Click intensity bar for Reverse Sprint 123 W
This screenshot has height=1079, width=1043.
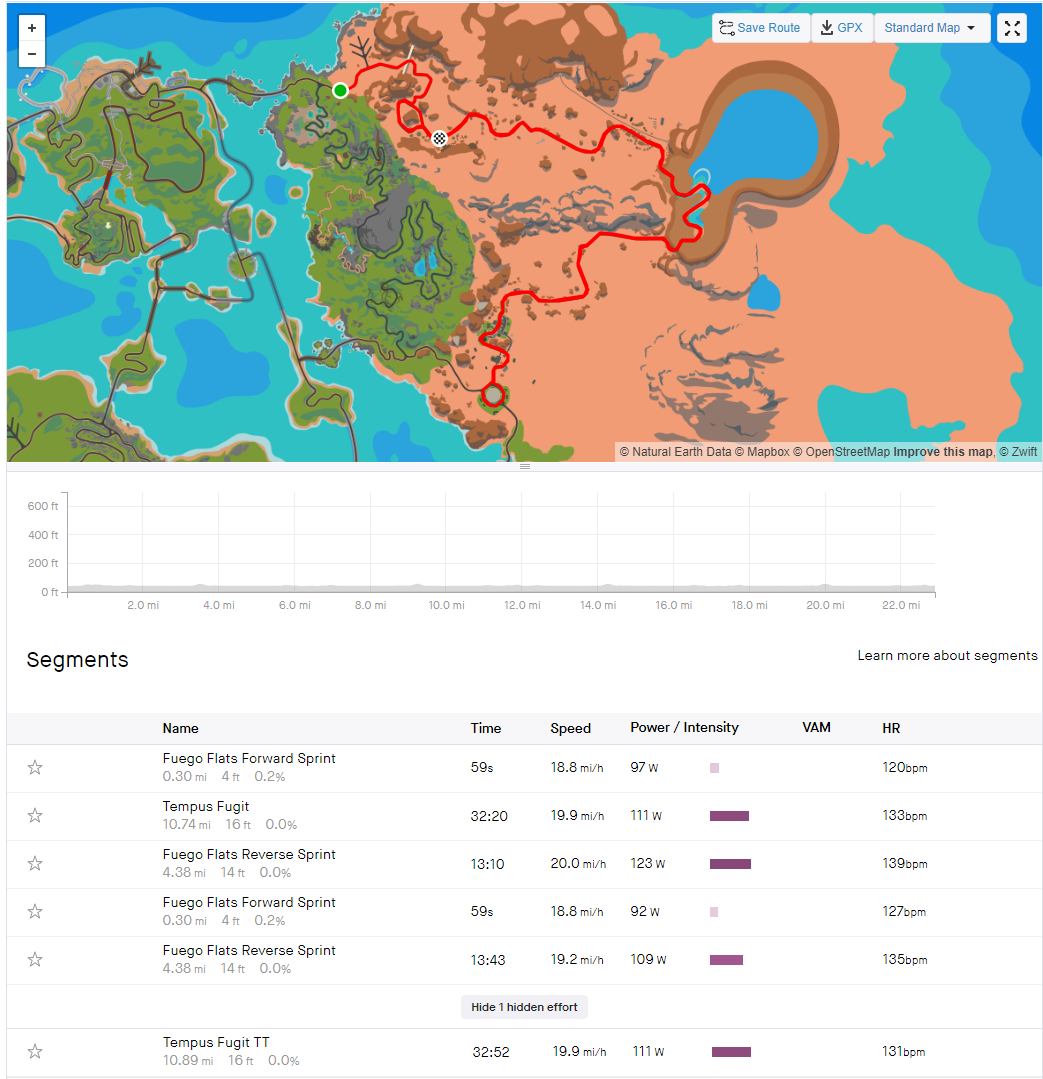click(x=730, y=864)
